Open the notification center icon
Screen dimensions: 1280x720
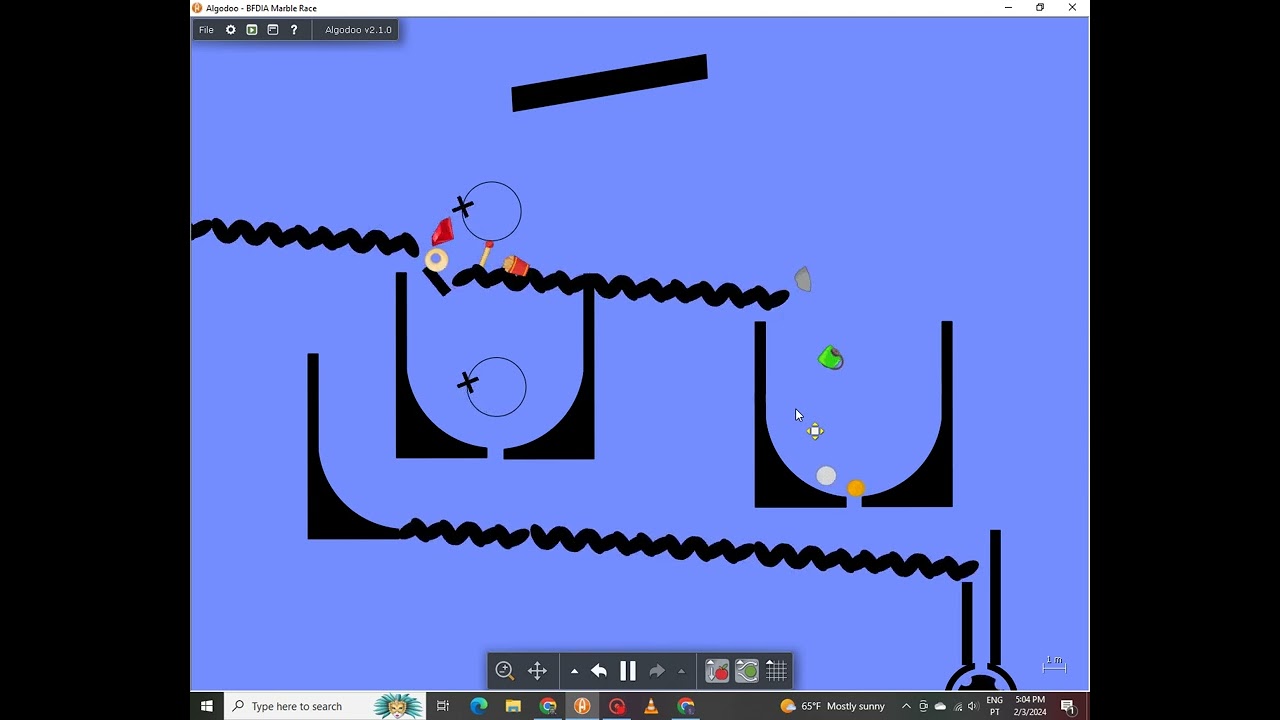[1068, 706]
